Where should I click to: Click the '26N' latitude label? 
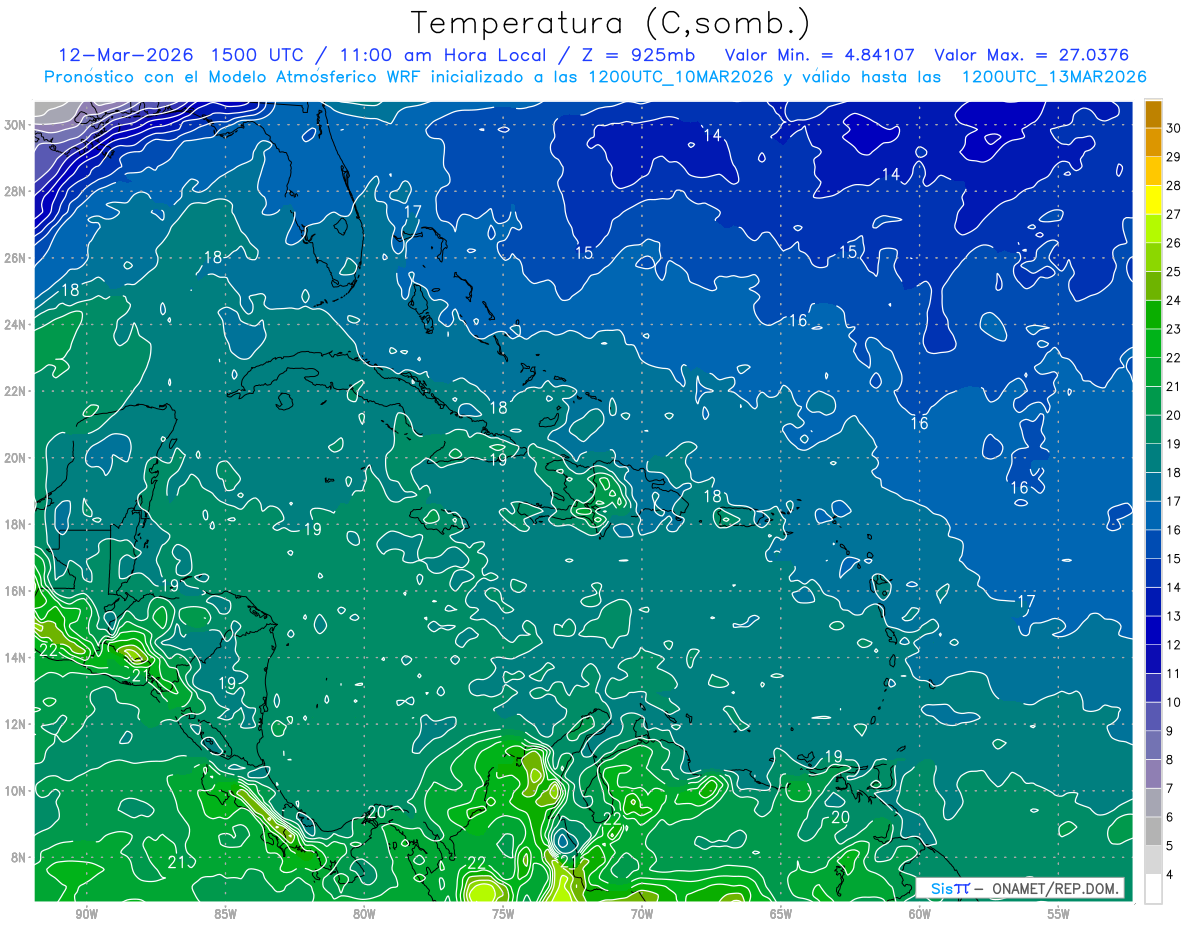[16, 258]
